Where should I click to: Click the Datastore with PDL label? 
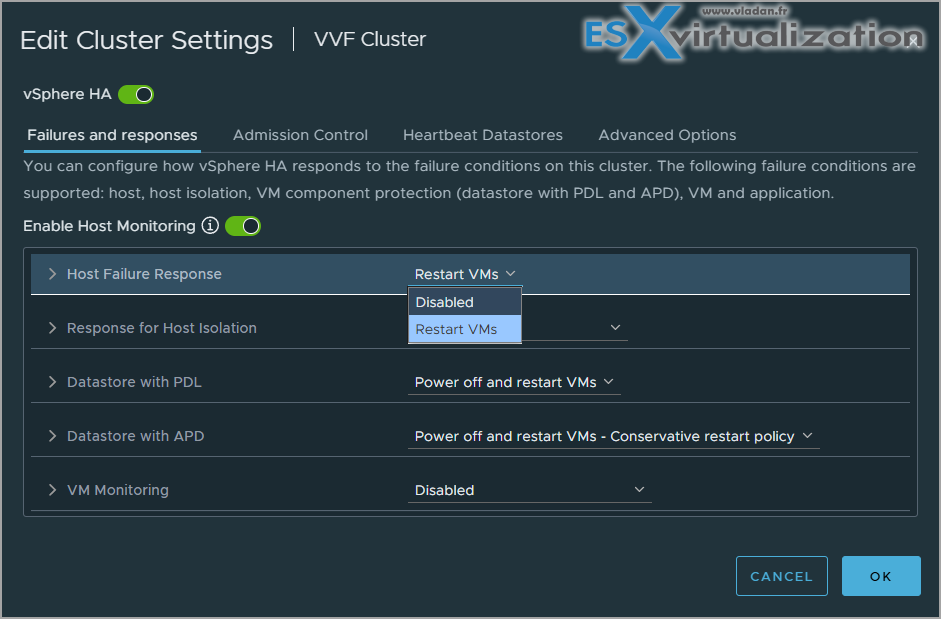[134, 382]
